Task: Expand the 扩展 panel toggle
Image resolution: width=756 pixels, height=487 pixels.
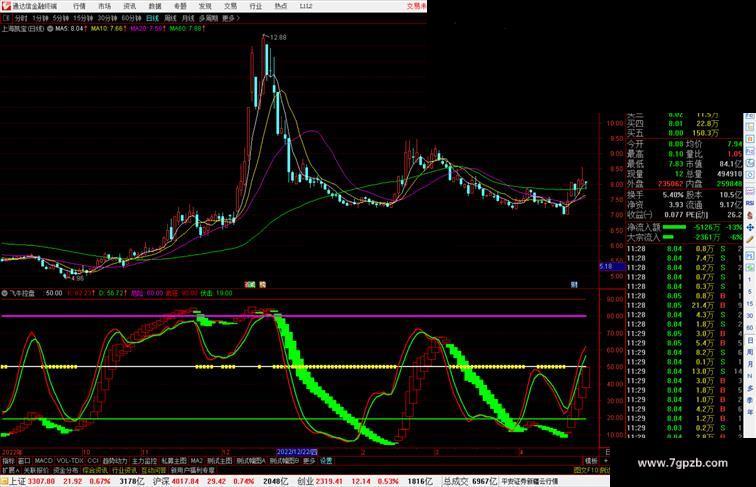Action: coord(10,470)
